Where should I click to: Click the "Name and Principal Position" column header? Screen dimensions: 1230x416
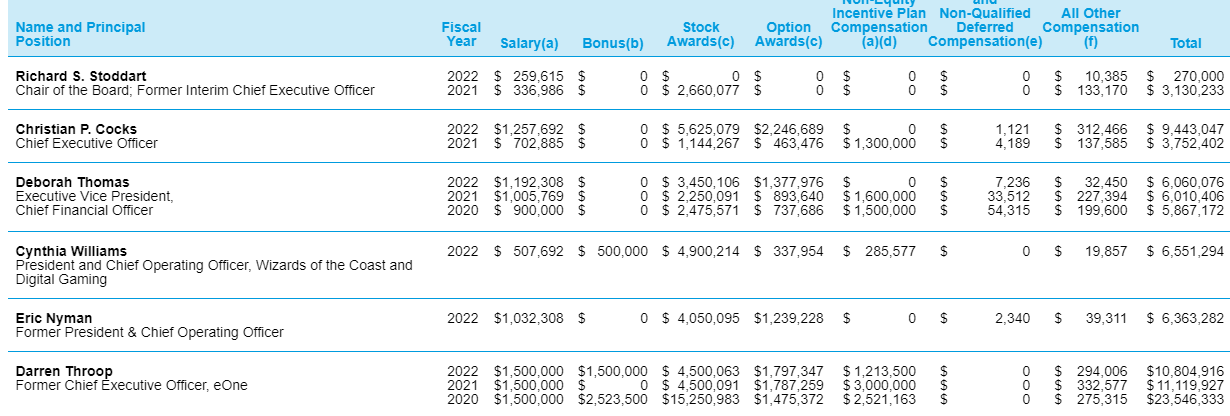coord(80,34)
